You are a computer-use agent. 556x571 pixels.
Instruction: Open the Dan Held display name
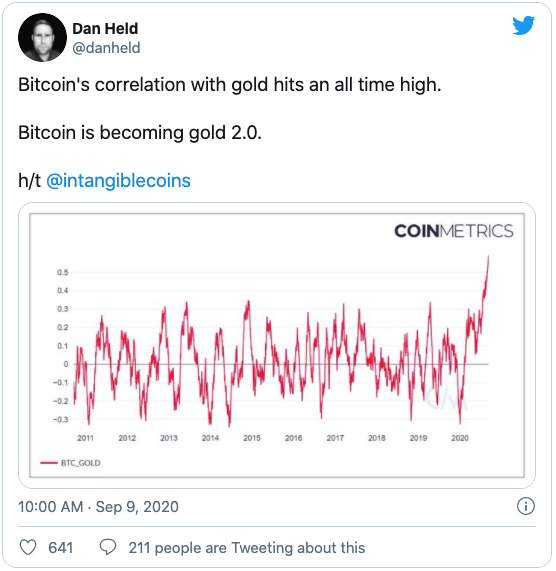tap(105, 28)
